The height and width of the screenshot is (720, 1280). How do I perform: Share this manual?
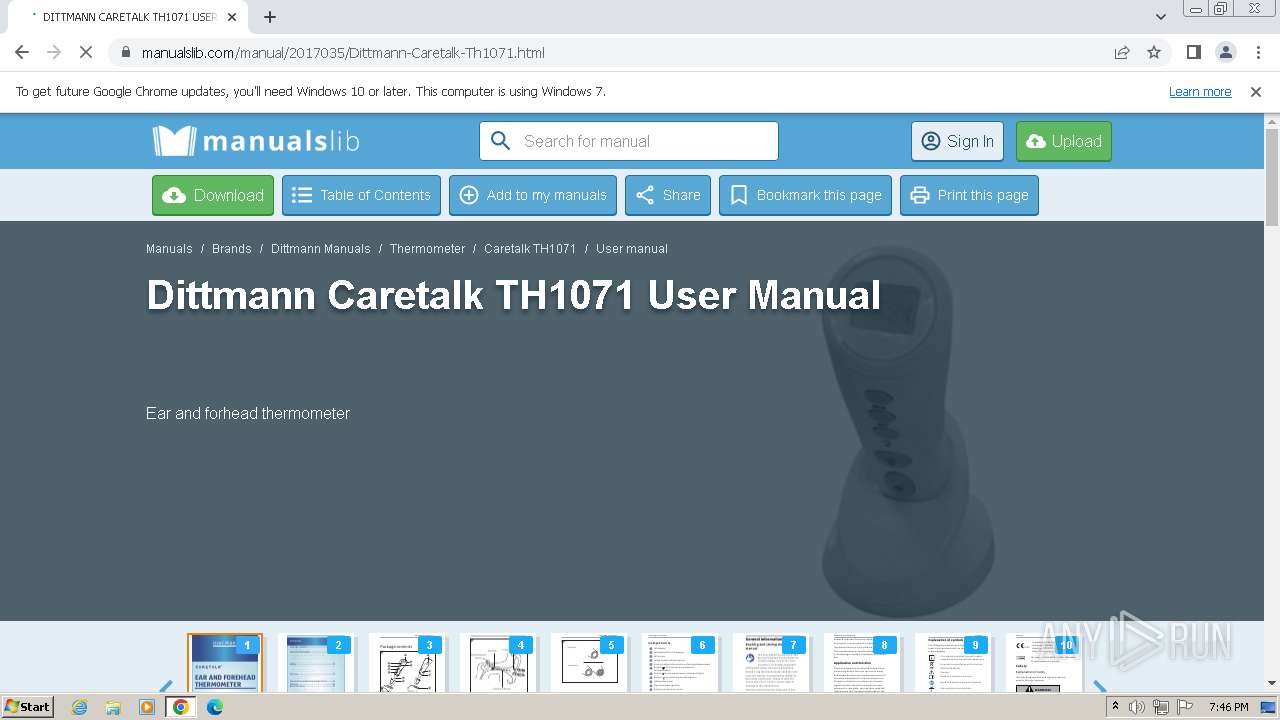coord(668,195)
